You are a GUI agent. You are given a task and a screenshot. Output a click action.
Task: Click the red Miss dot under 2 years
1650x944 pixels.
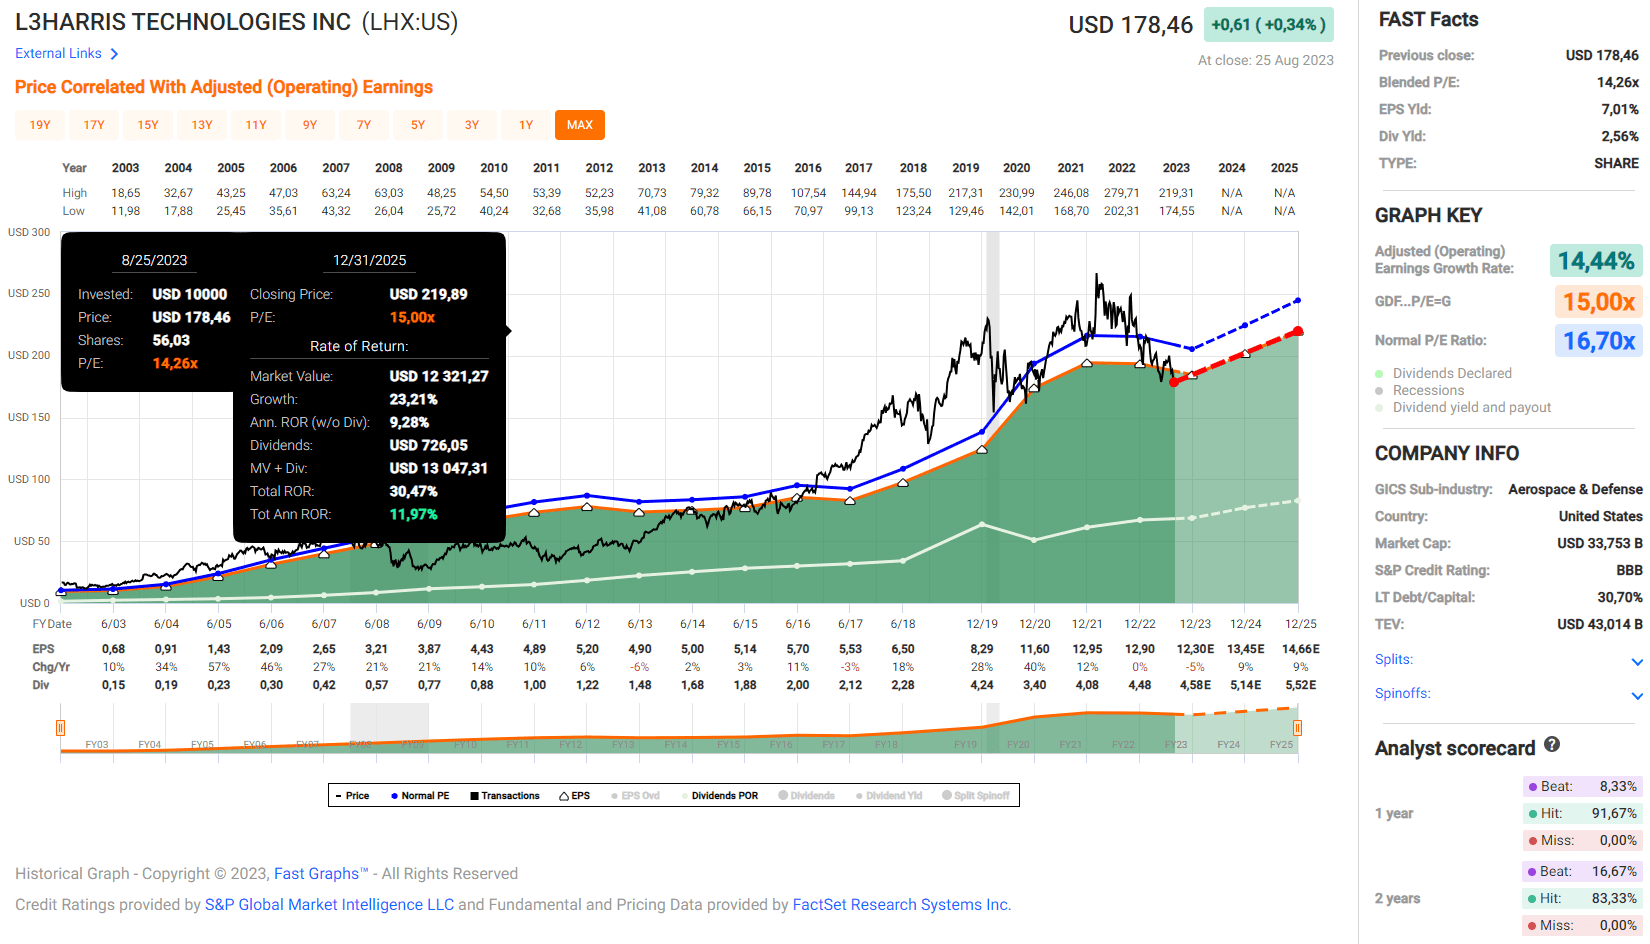1533,926
